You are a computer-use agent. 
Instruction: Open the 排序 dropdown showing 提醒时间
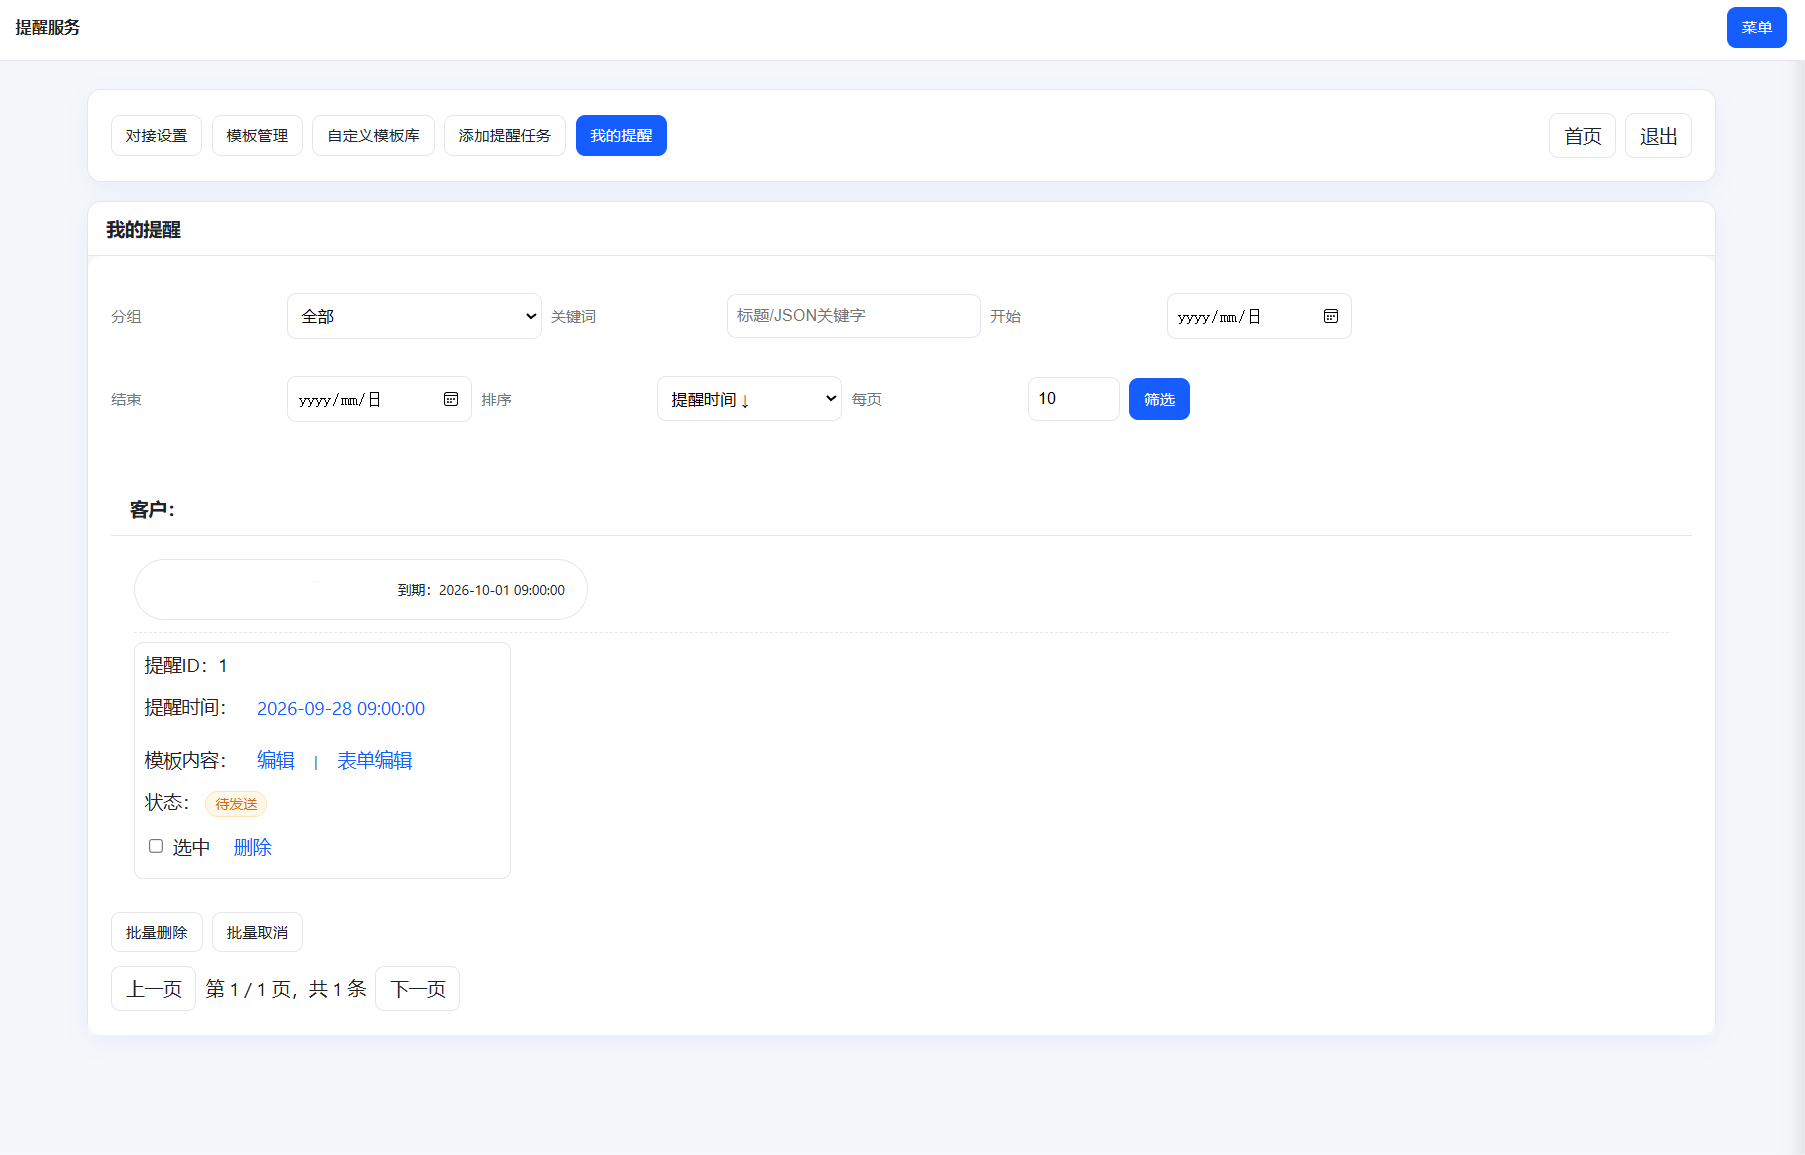click(x=748, y=399)
